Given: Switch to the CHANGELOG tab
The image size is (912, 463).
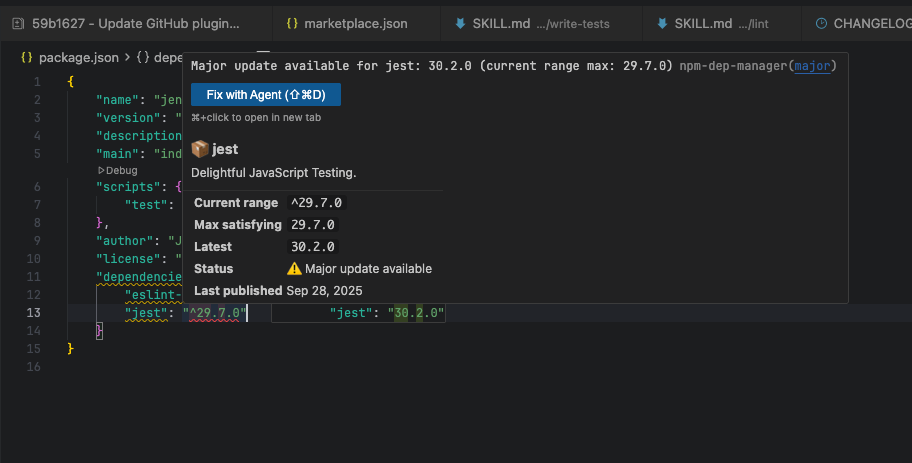Looking at the screenshot, I should (x=857, y=24).
